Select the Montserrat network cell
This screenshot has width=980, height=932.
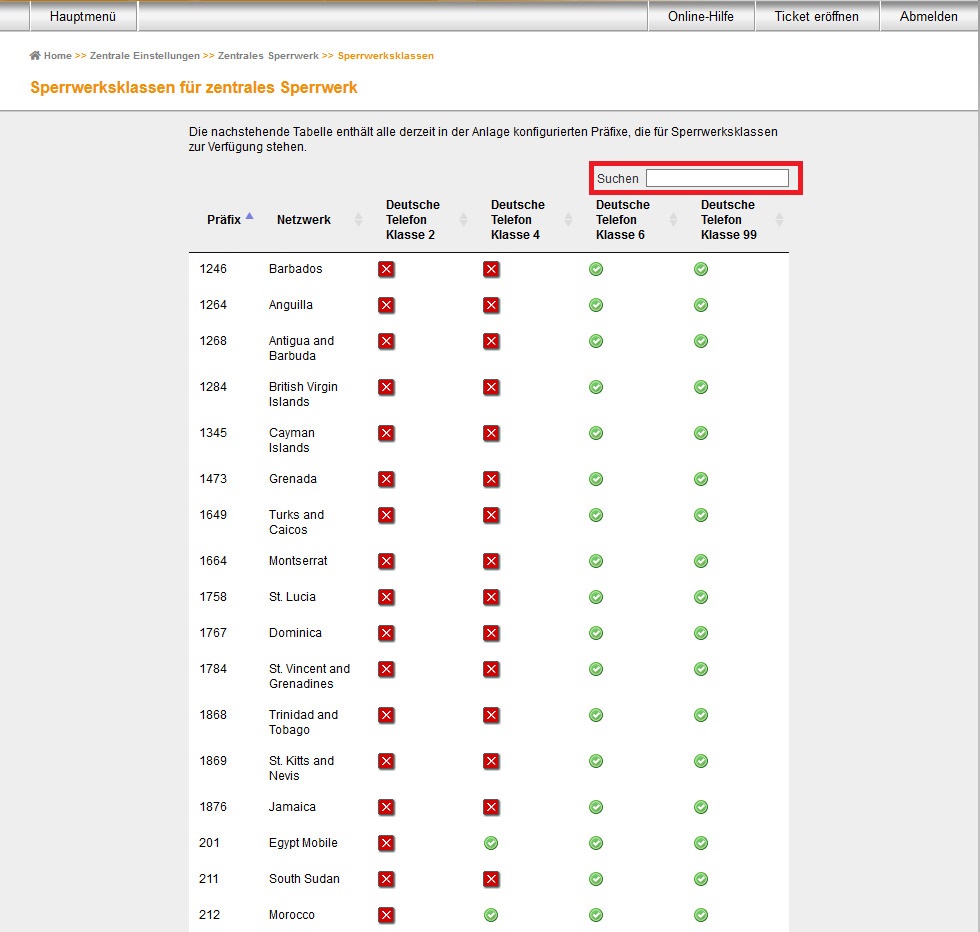tap(298, 561)
